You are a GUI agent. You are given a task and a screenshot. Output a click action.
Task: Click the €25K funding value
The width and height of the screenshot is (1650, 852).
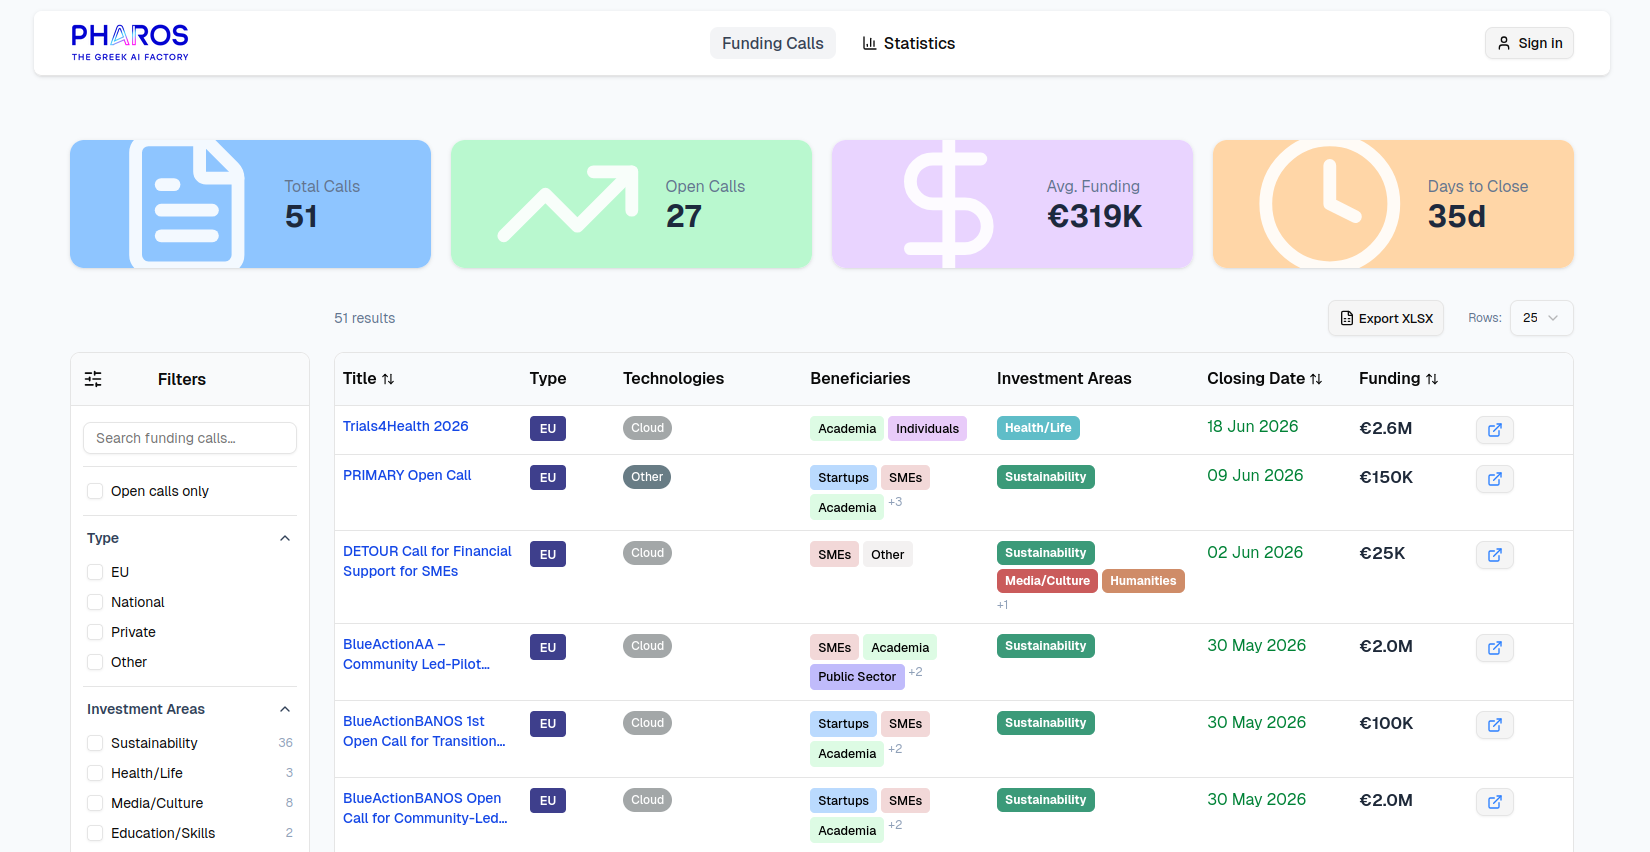click(1382, 553)
